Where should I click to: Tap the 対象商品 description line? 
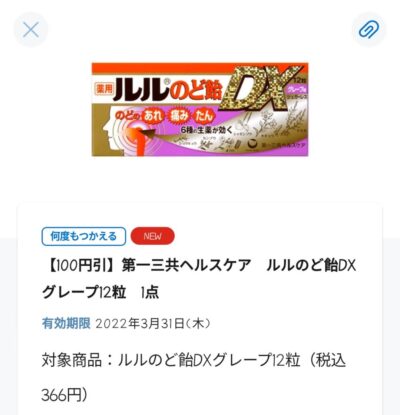tap(194, 361)
